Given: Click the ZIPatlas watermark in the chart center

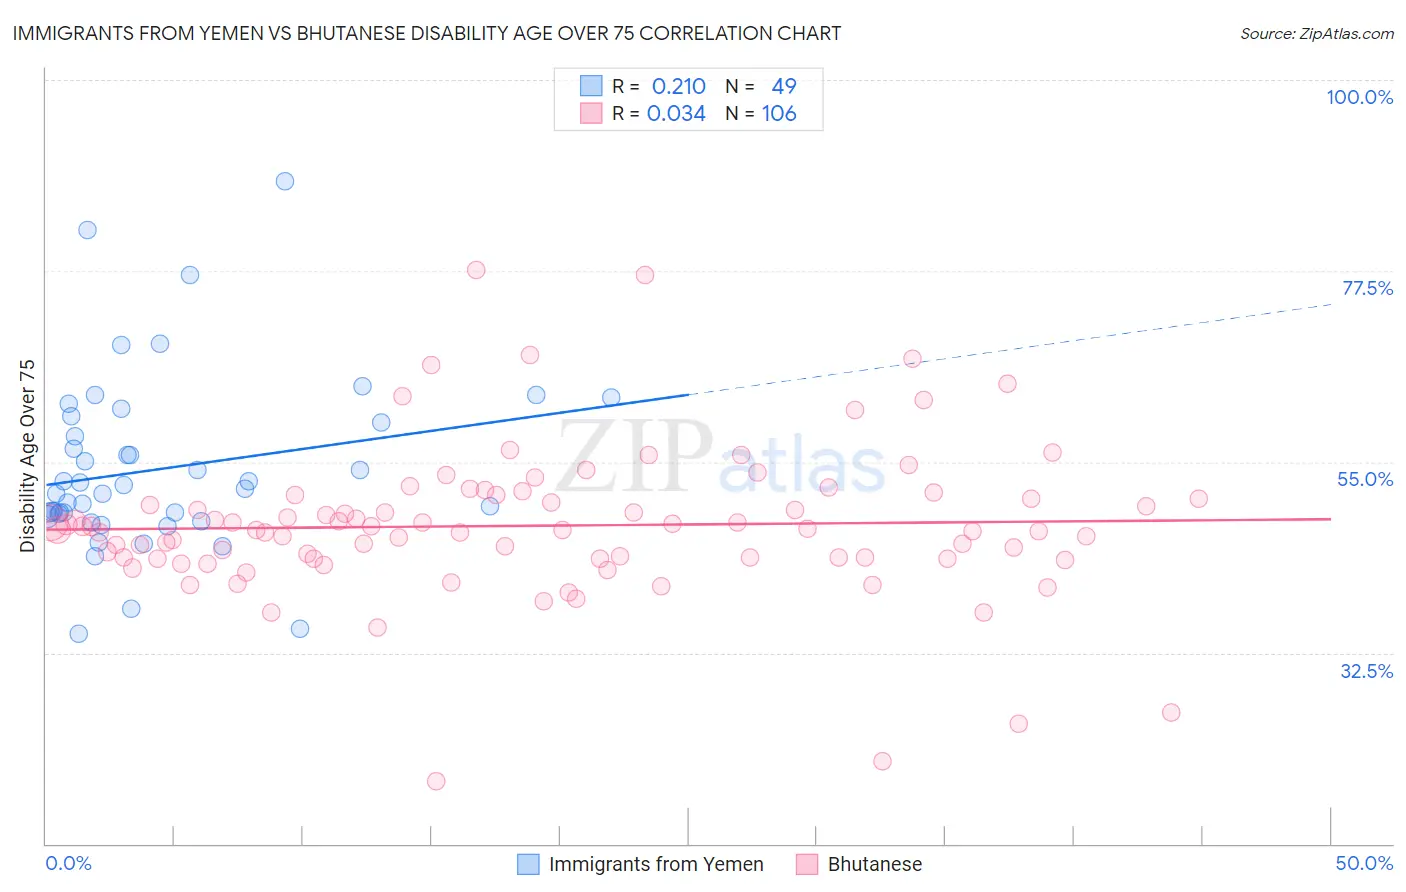Looking at the screenshot, I should tap(721, 458).
